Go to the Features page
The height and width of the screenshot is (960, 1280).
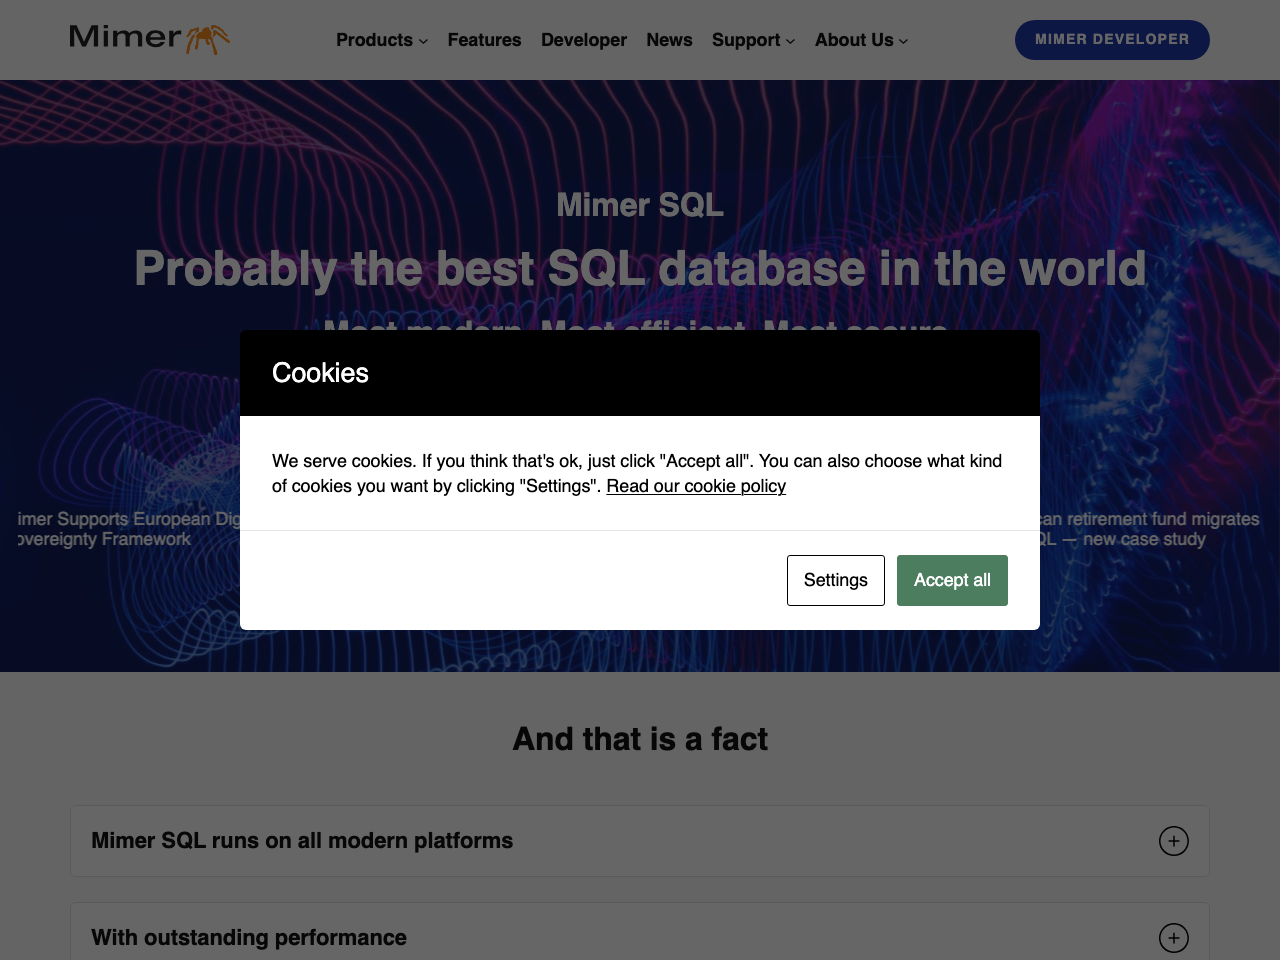tap(484, 40)
